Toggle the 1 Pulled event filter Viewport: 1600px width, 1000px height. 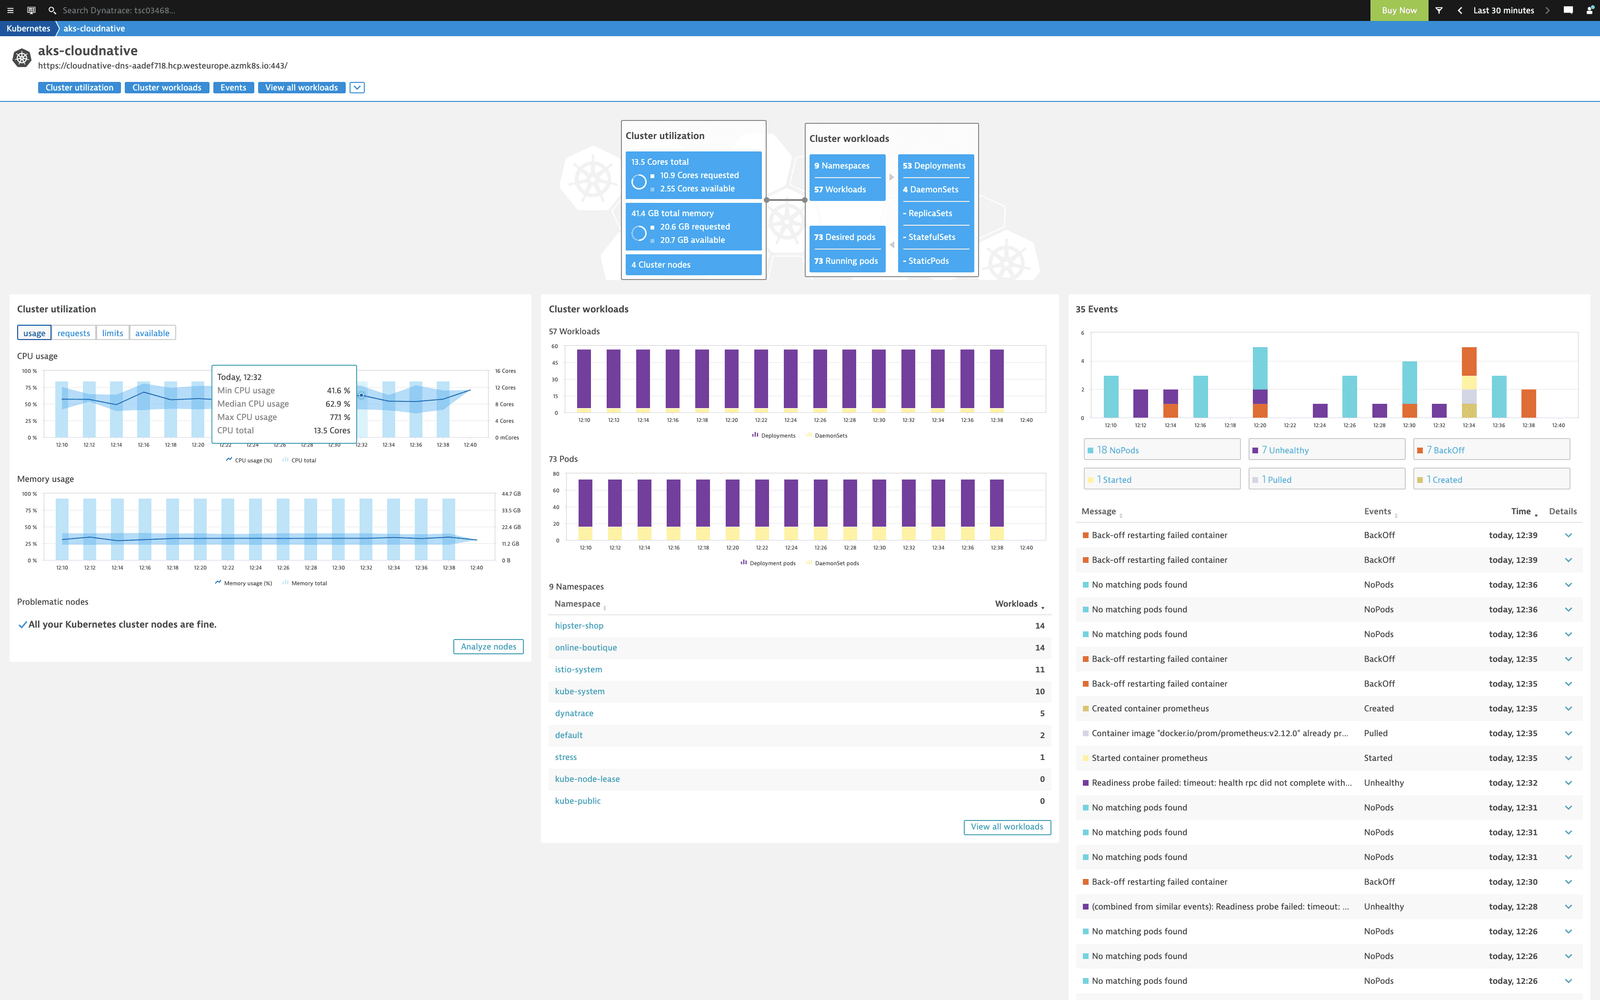point(1327,480)
